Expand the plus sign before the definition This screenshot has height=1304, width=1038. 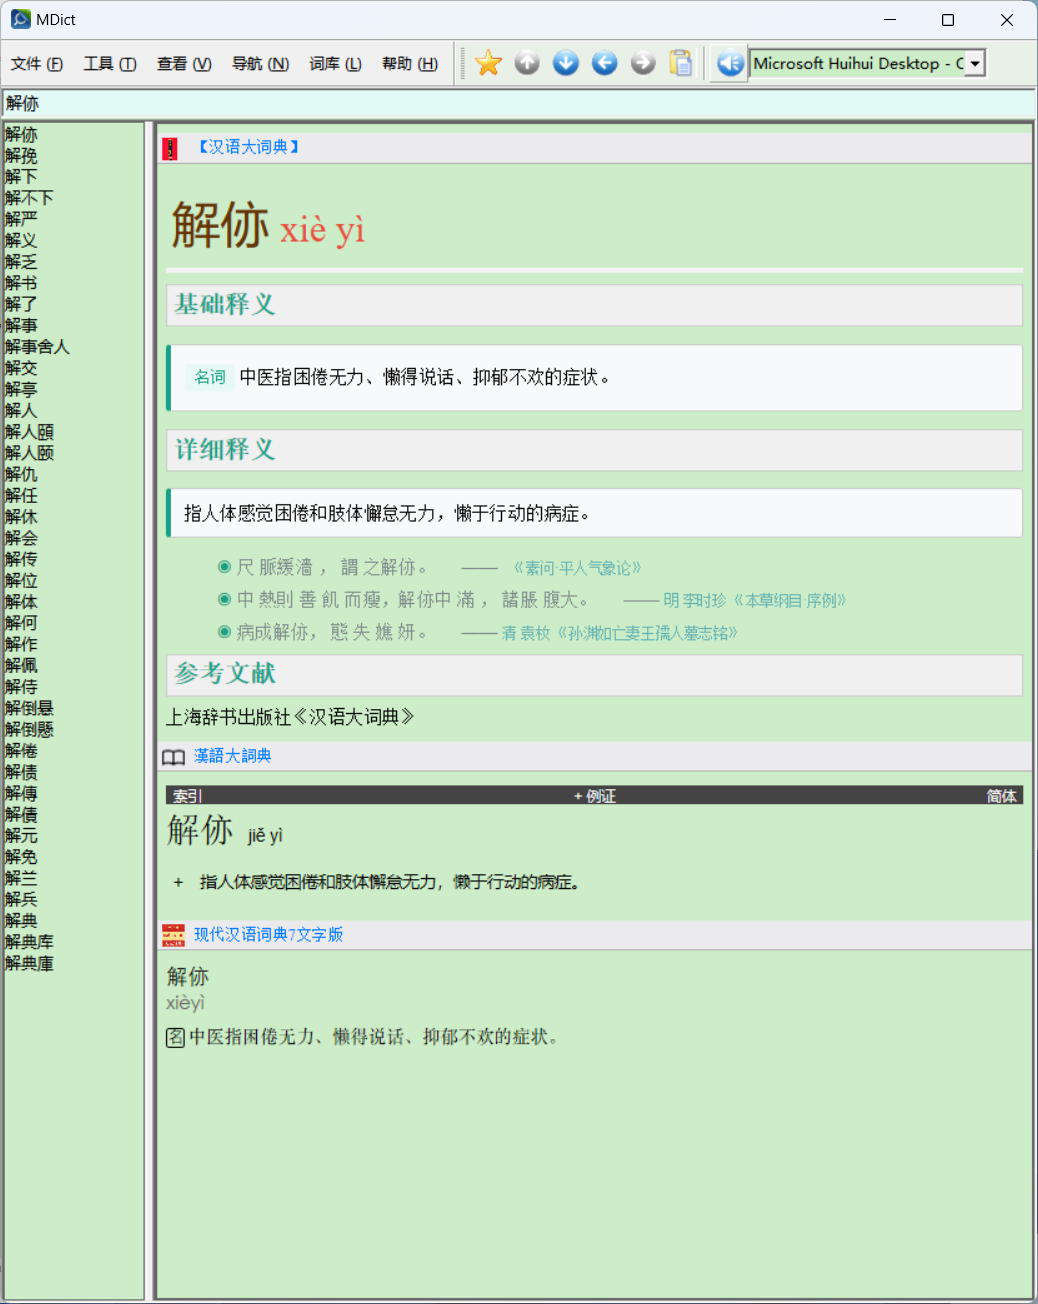point(178,882)
